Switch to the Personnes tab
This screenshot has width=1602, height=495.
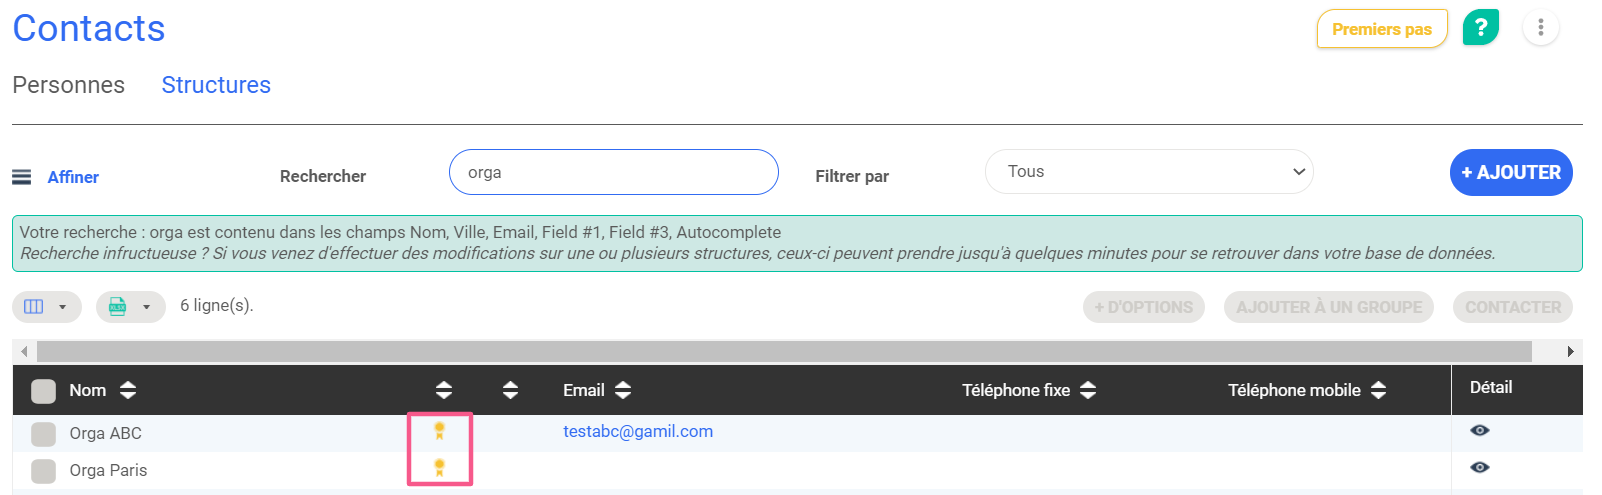coord(68,85)
